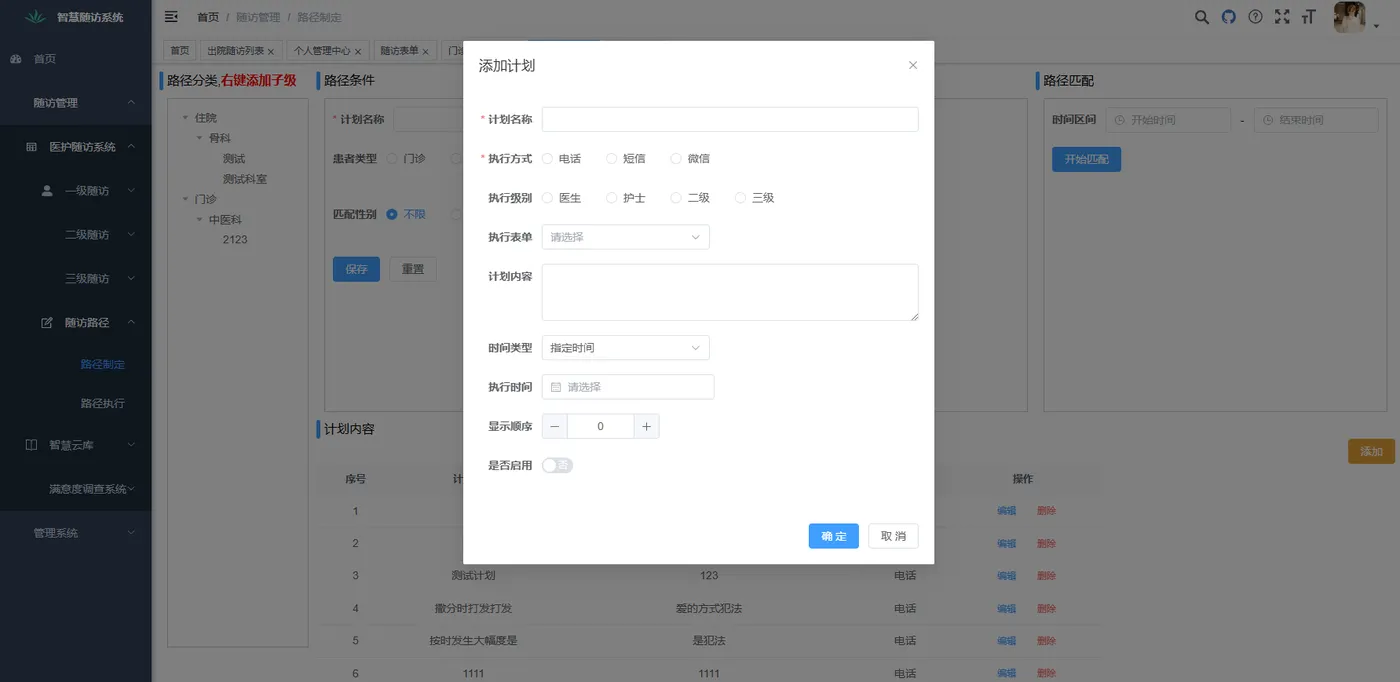
Task: Collapse the sidebar with the hamburger icon
Action: pos(170,16)
